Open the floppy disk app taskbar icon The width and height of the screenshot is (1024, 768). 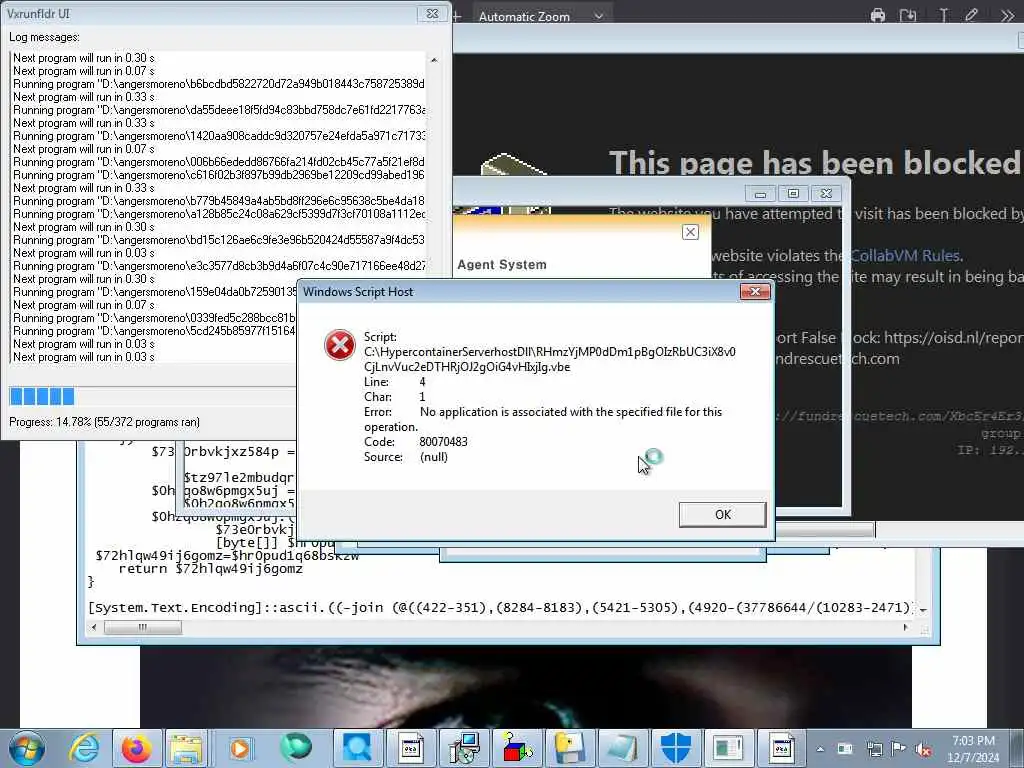569,748
